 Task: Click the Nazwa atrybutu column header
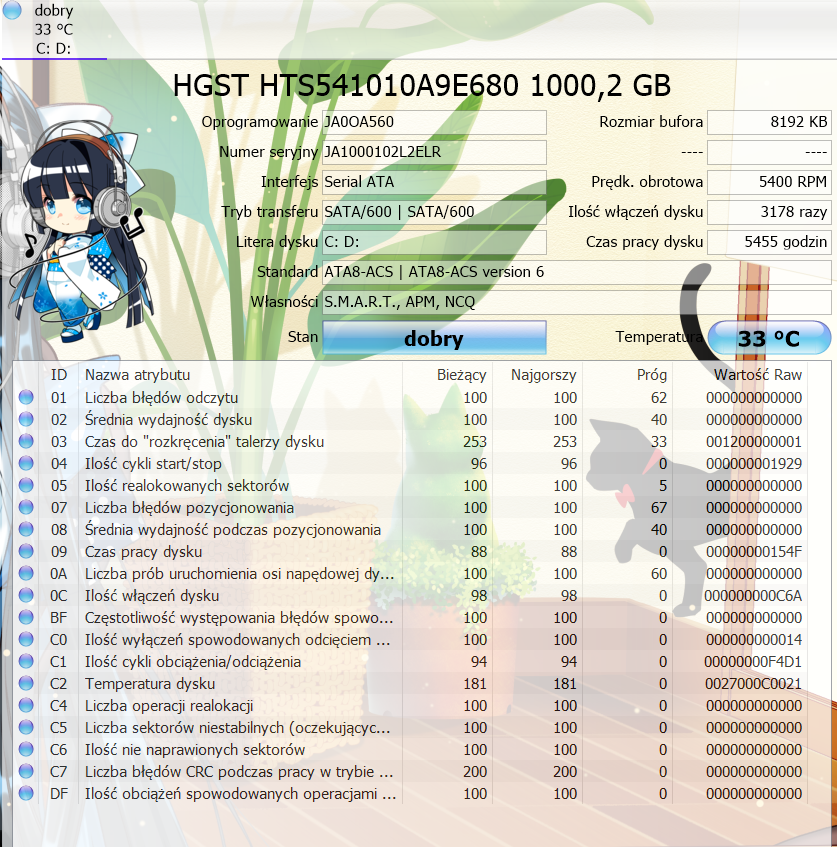click(x=240, y=375)
